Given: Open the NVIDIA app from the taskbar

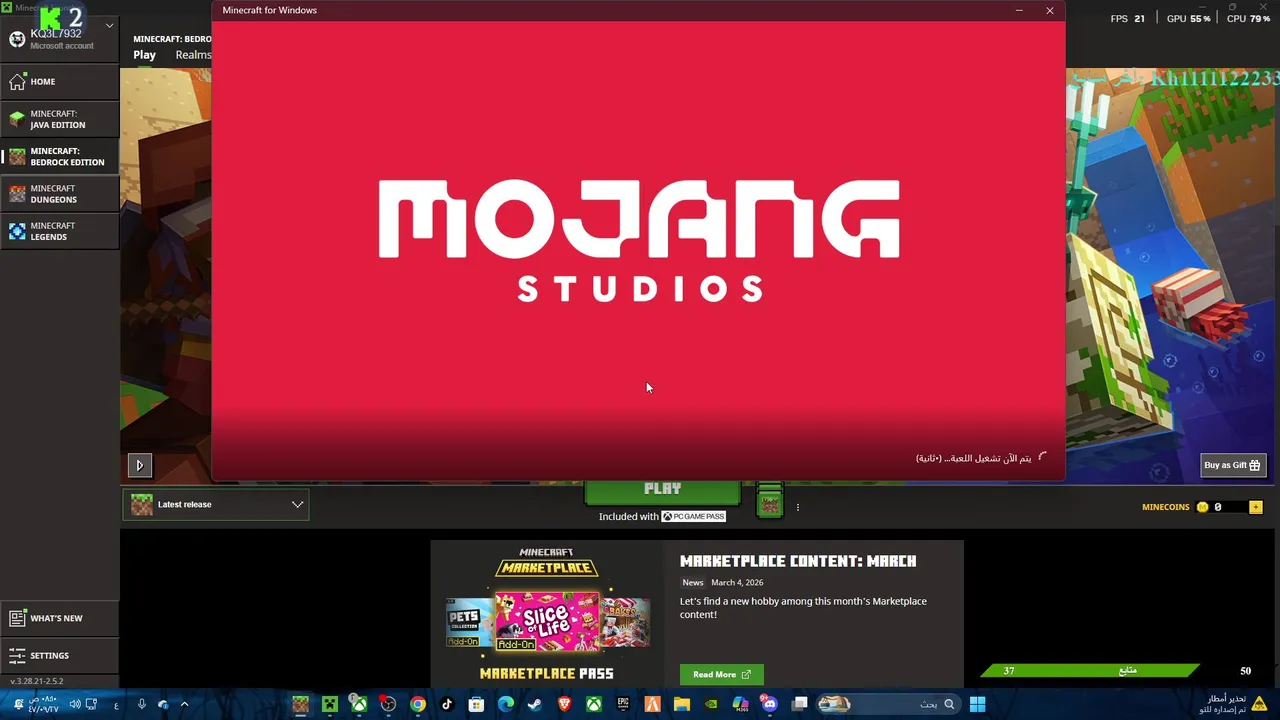Looking at the screenshot, I should point(711,704).
